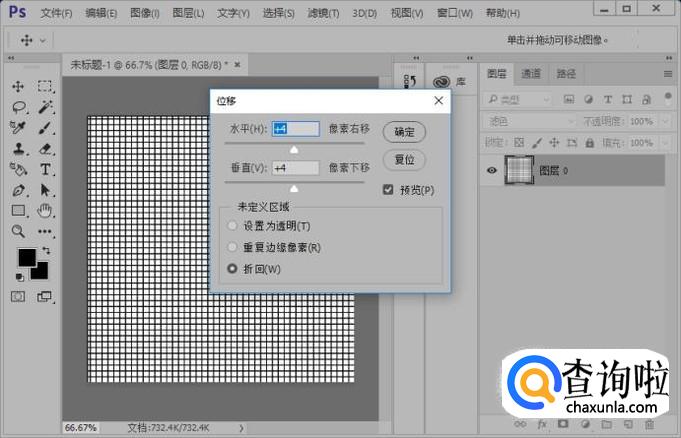Click the 复位 reset button
The height and width of the screenshot is (438, 681).
point(404,160)
